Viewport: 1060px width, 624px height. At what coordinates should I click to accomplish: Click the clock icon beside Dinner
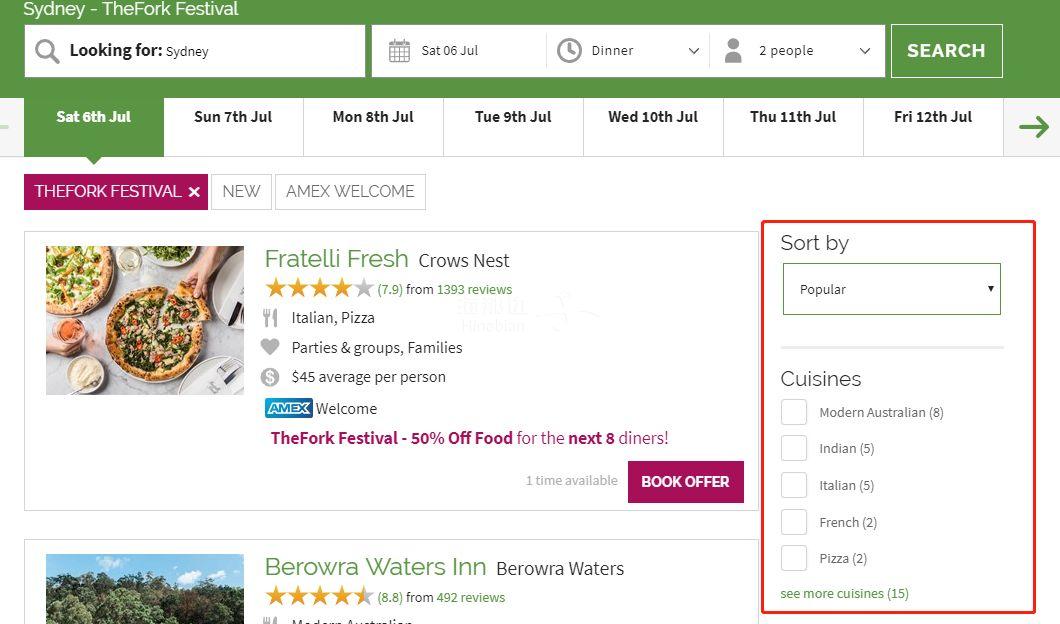tap(569, 51)
